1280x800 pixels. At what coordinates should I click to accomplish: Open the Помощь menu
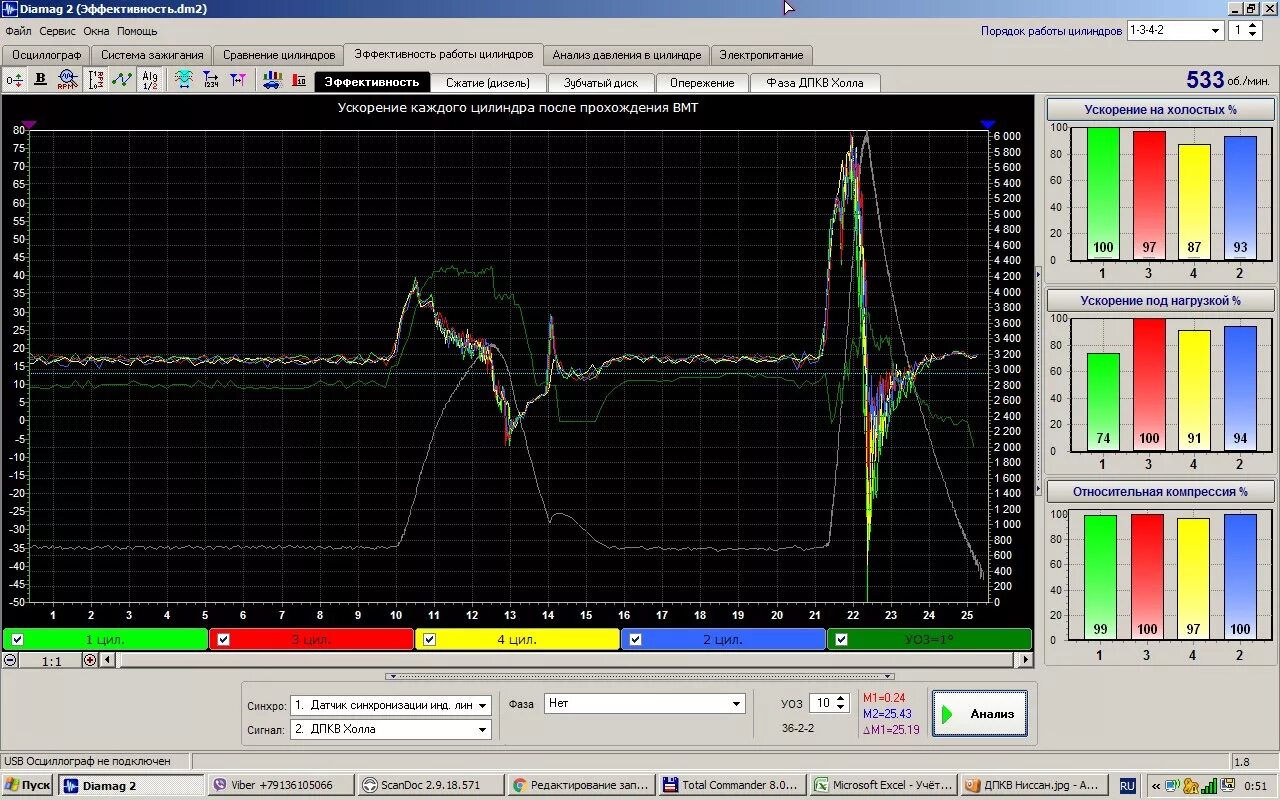[137, 31]
